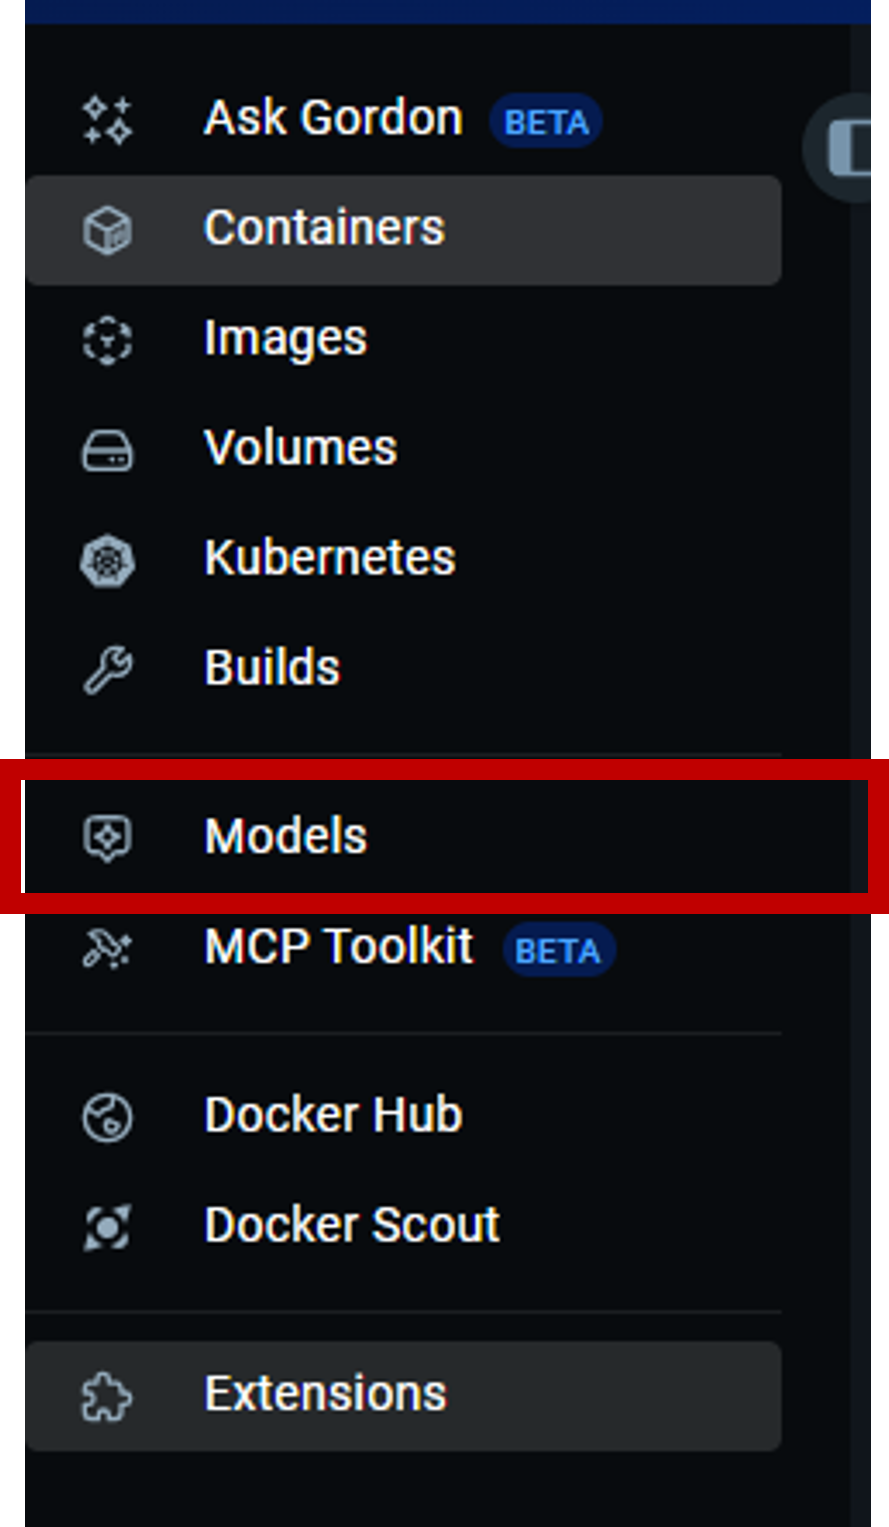This screenshot has width=889, height=1527.
Task: Click the Kubernetes wheel icon
Action: [x=107, y=559]
